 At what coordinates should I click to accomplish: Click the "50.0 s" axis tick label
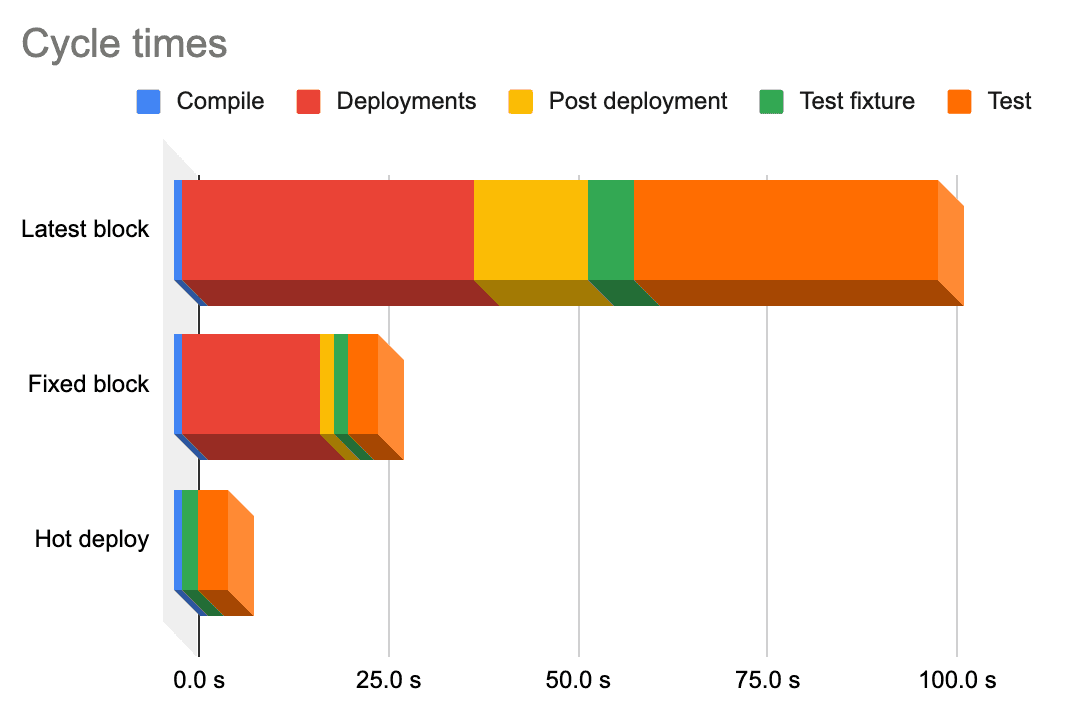click(x=578, y=681)
